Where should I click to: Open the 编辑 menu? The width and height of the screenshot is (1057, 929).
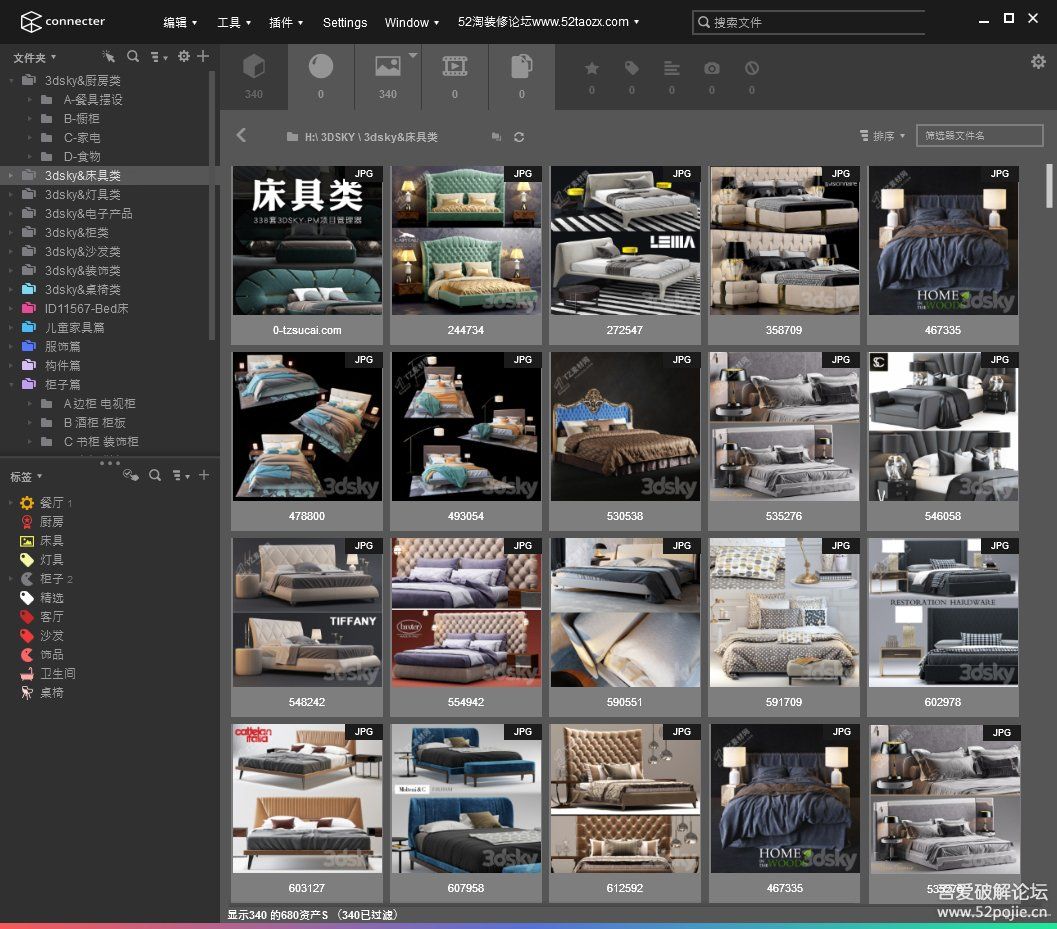[x=180, y=22]
